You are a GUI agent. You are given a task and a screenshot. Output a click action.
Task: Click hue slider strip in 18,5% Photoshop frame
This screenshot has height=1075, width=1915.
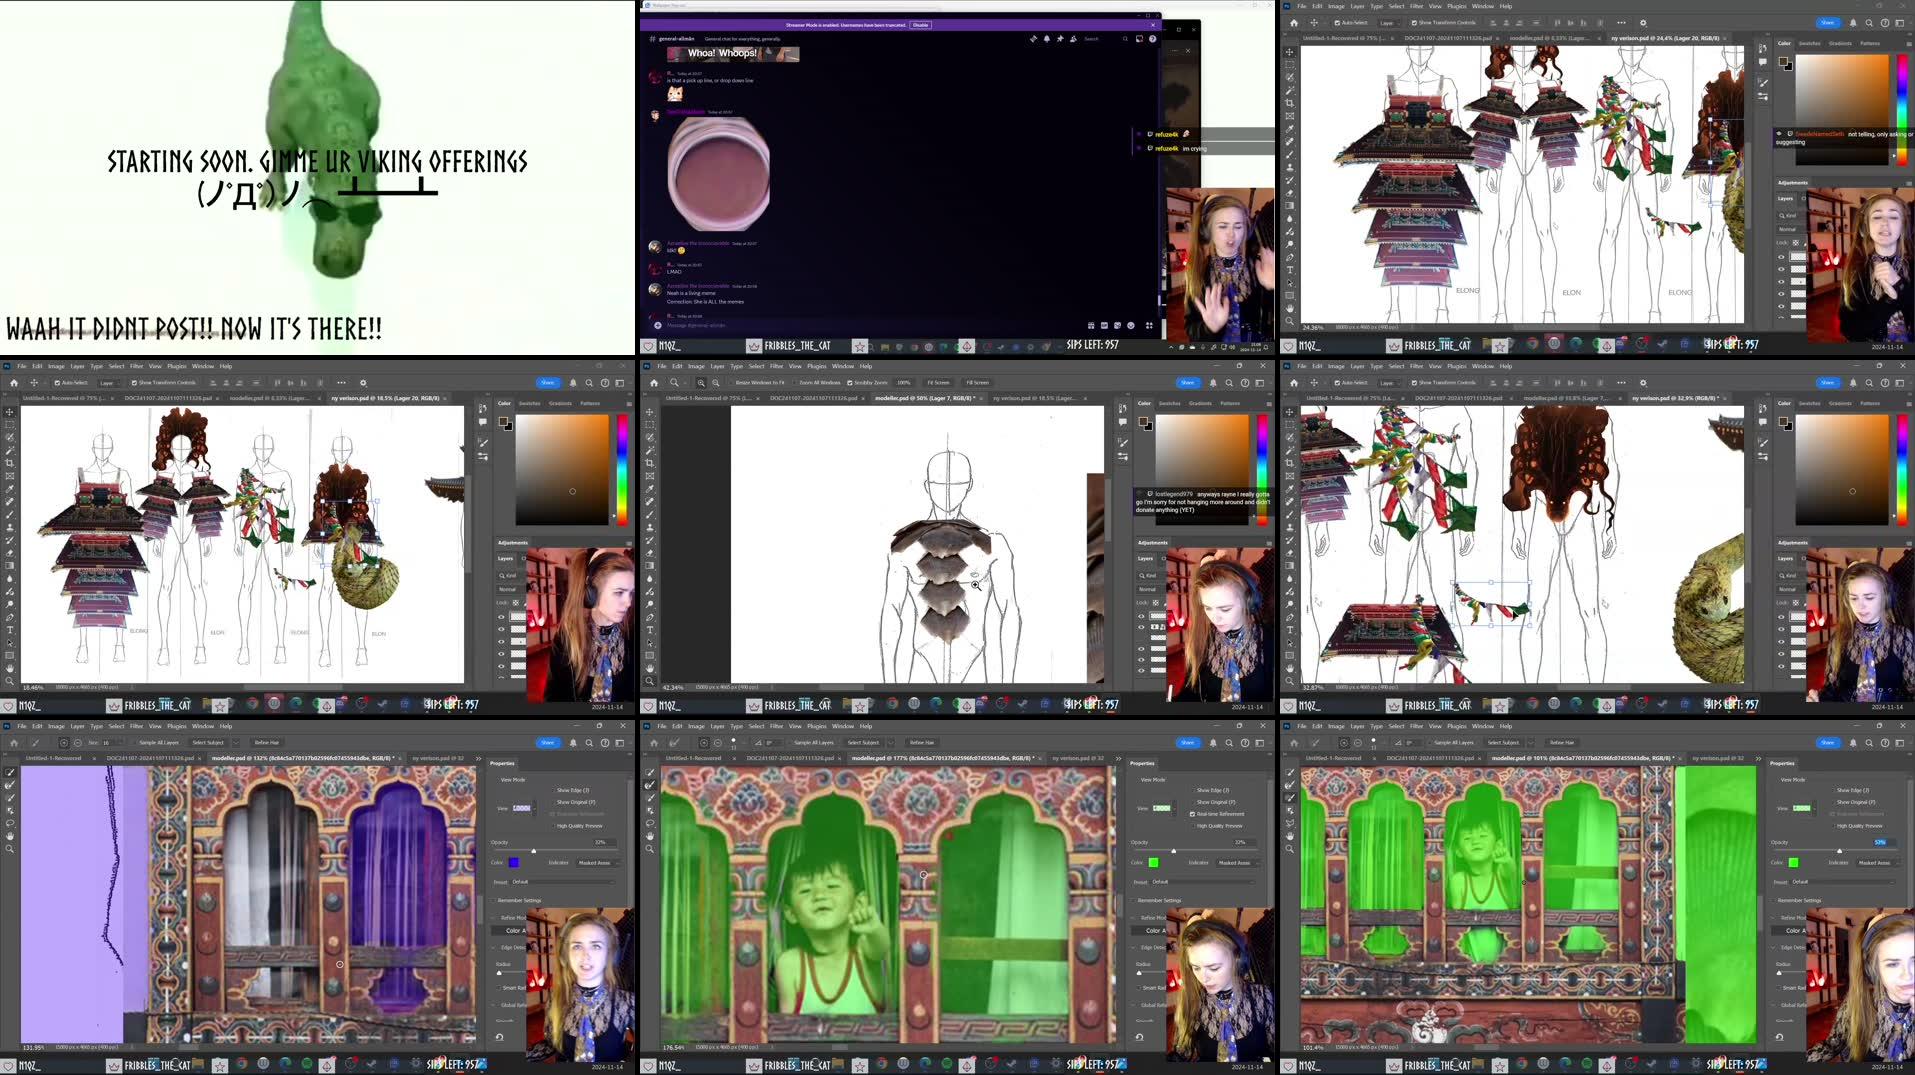[x=621, y=468]
